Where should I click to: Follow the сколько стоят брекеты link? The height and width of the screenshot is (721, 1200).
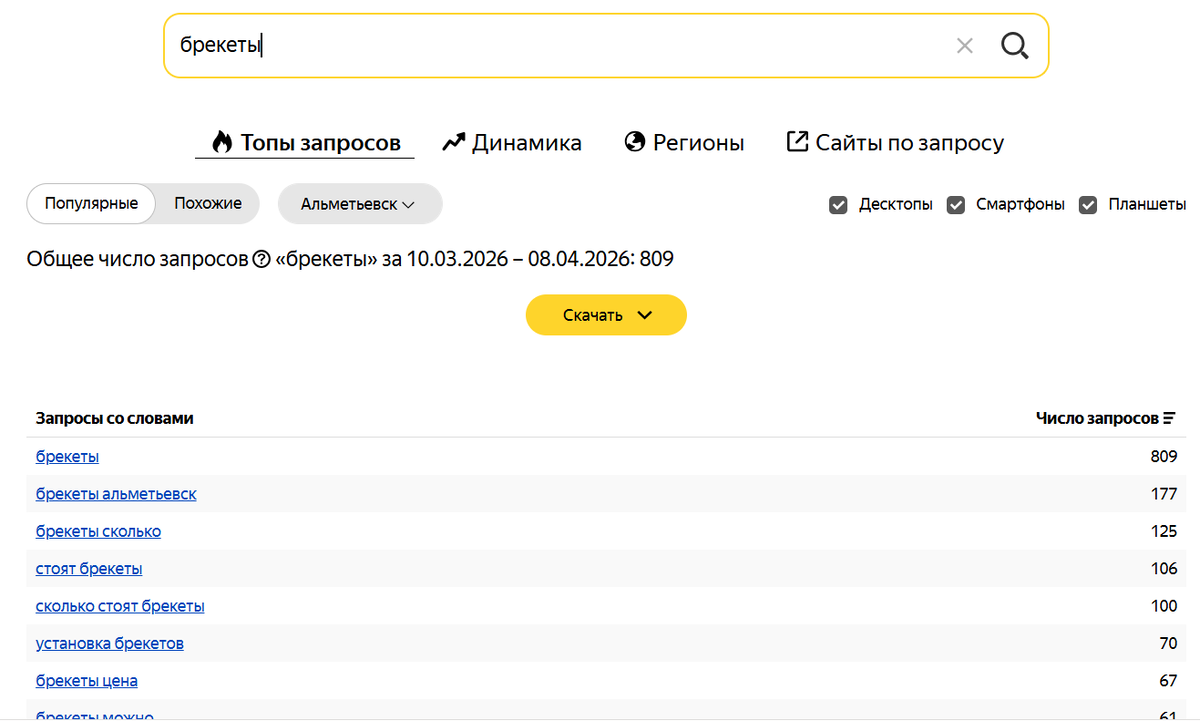[x=119, y=605]
